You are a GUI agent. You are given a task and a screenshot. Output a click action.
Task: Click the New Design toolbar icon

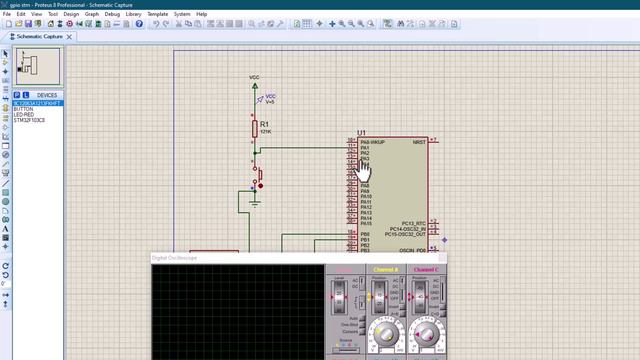(9, 24)
